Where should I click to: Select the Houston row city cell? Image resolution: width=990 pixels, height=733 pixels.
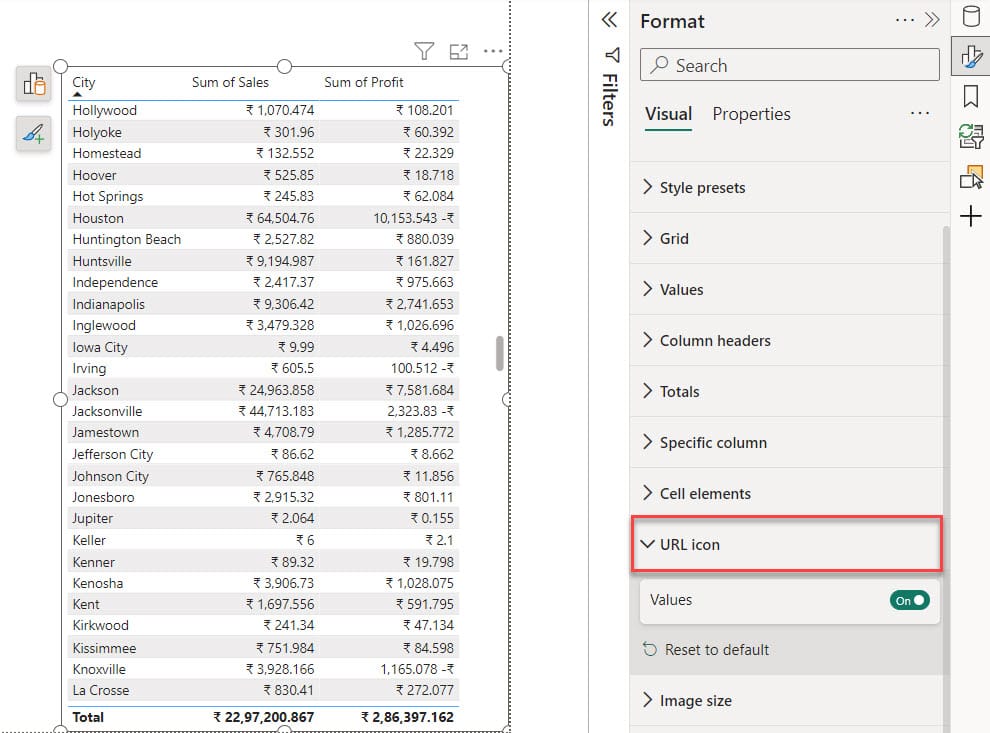[98, 218]
